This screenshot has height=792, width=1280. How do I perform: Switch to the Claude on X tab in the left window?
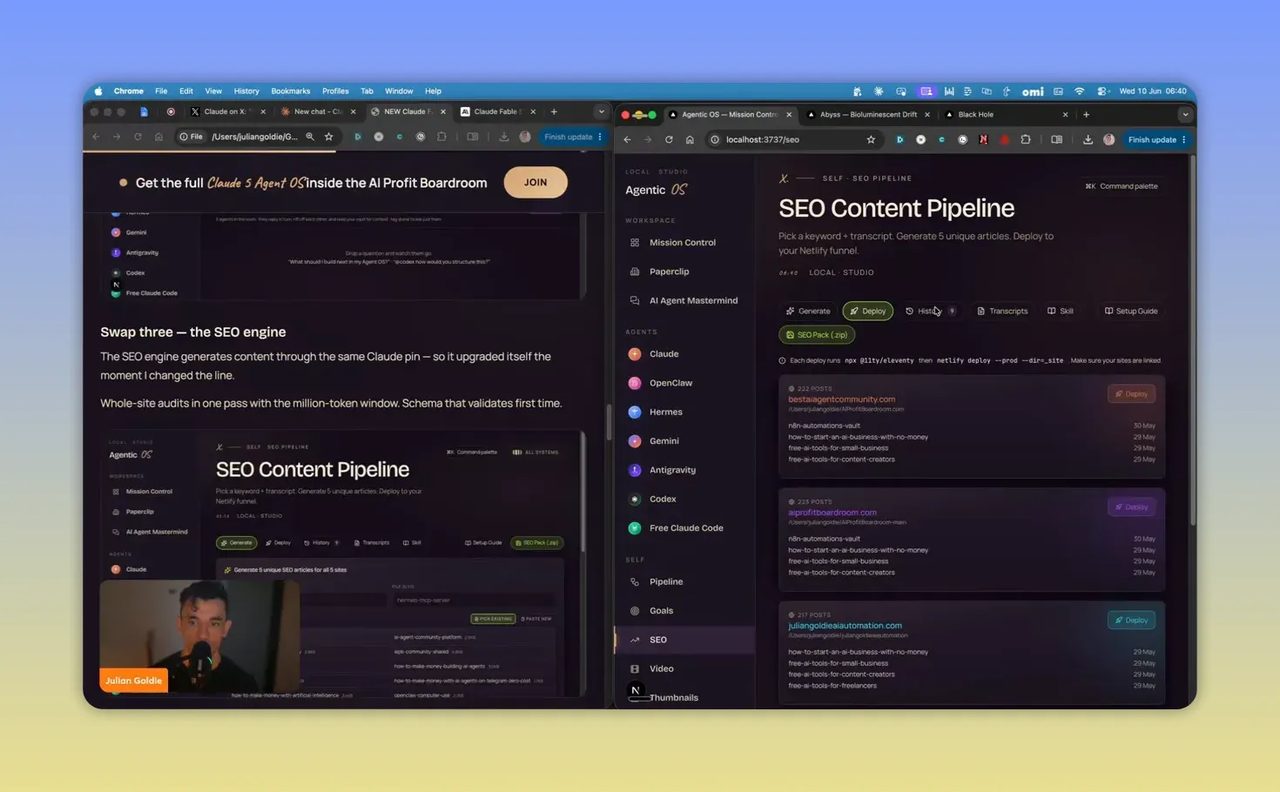pos(228,112)
